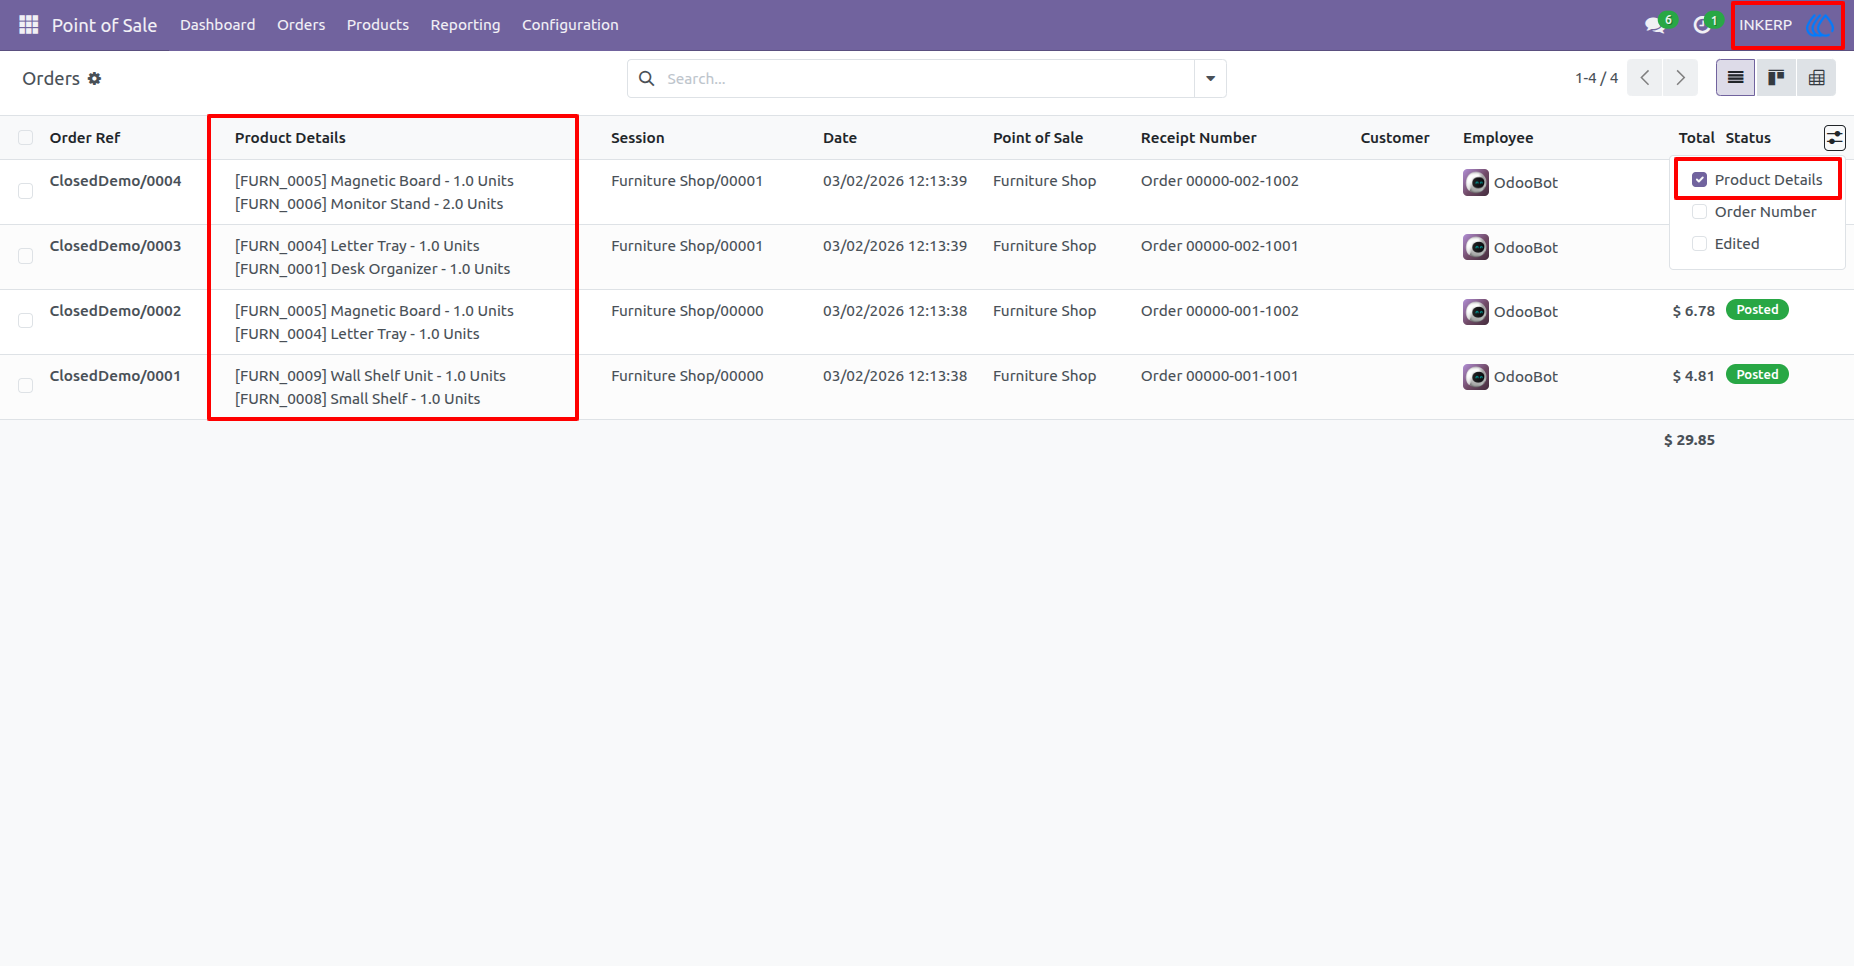
Task: Open the Dashboard menu
Action: point(218,25)
